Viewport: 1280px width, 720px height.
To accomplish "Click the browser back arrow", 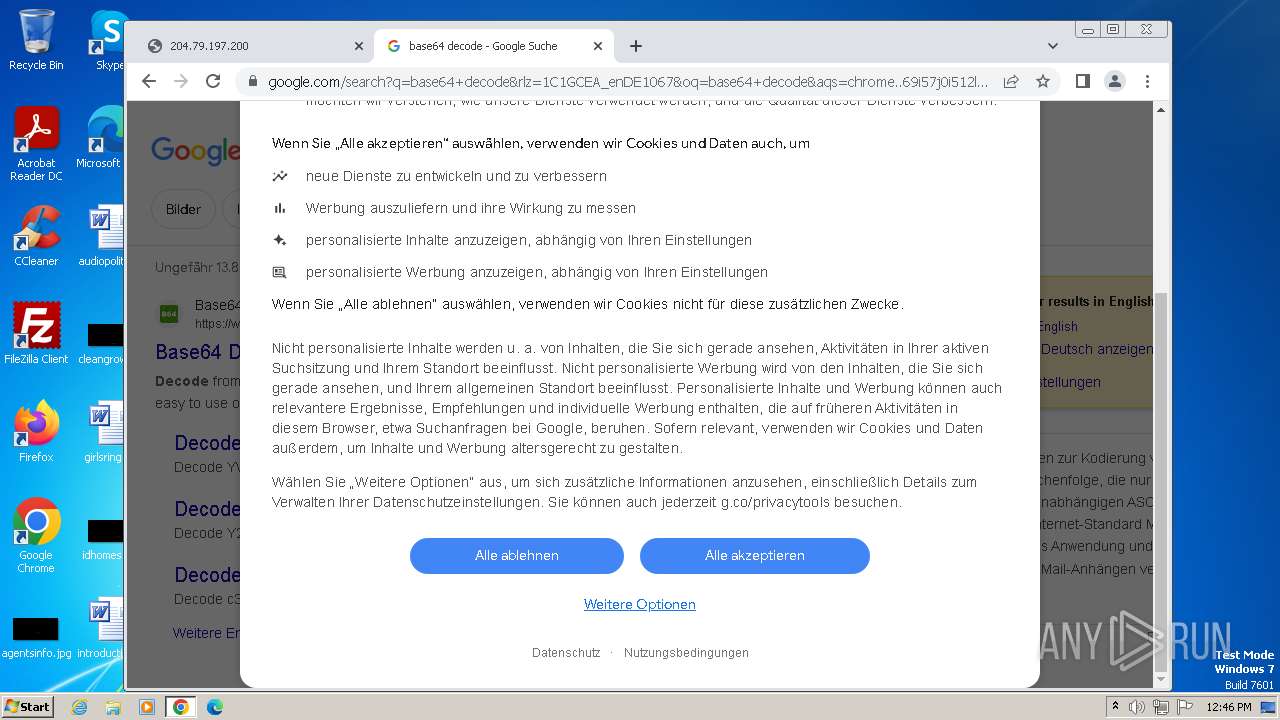I will pyautogui.click(x=149, y=81).
